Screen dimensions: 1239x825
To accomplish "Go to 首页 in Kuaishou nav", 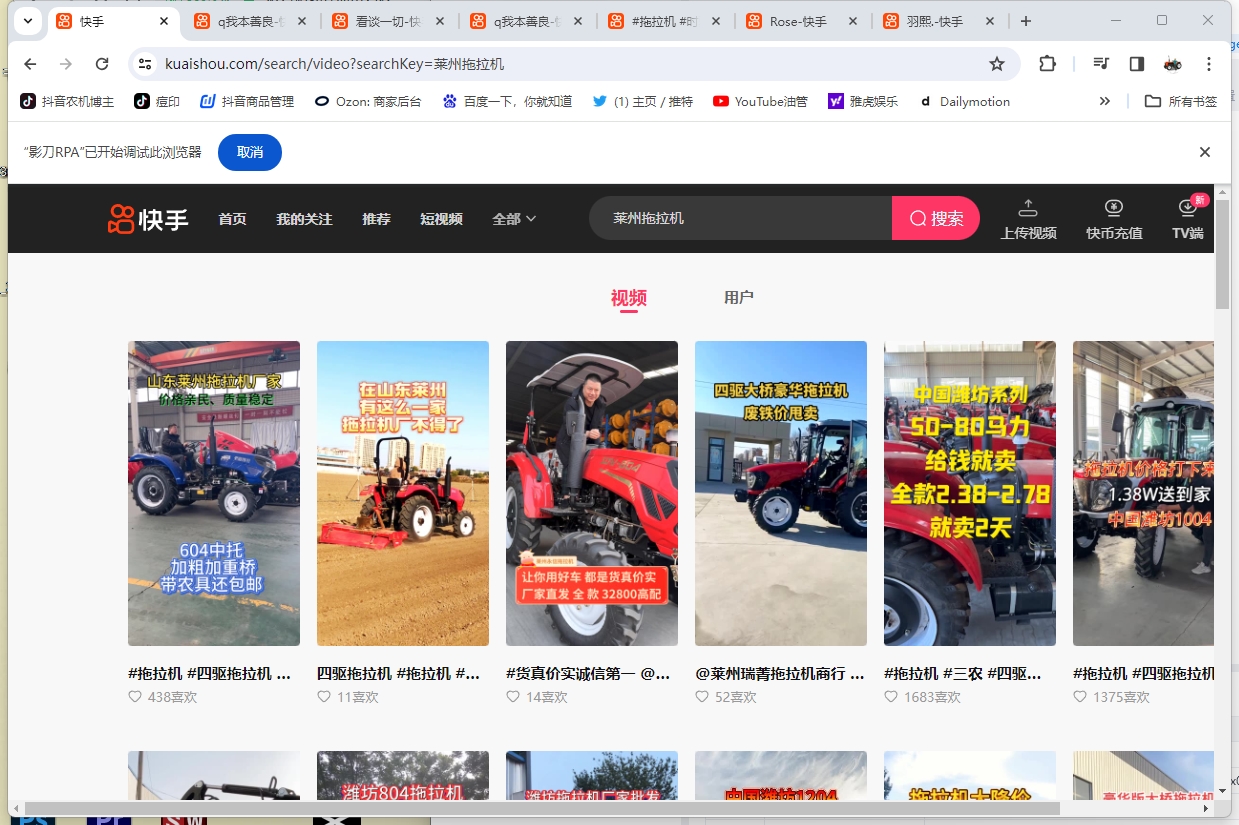I will click(x=232, y=219).
